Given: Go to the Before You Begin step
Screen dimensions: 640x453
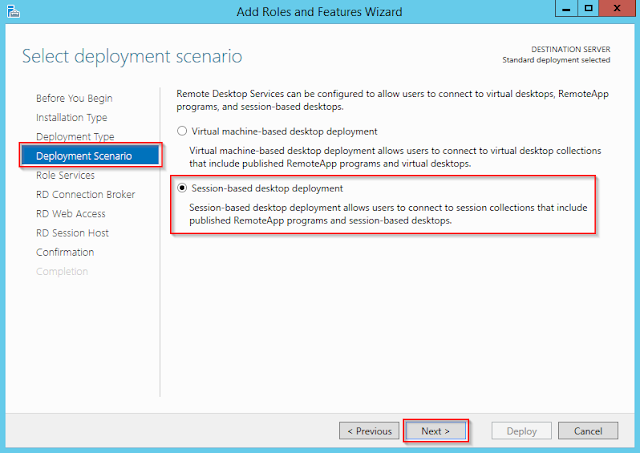Looking at the screenshot, I should (74, 98).
